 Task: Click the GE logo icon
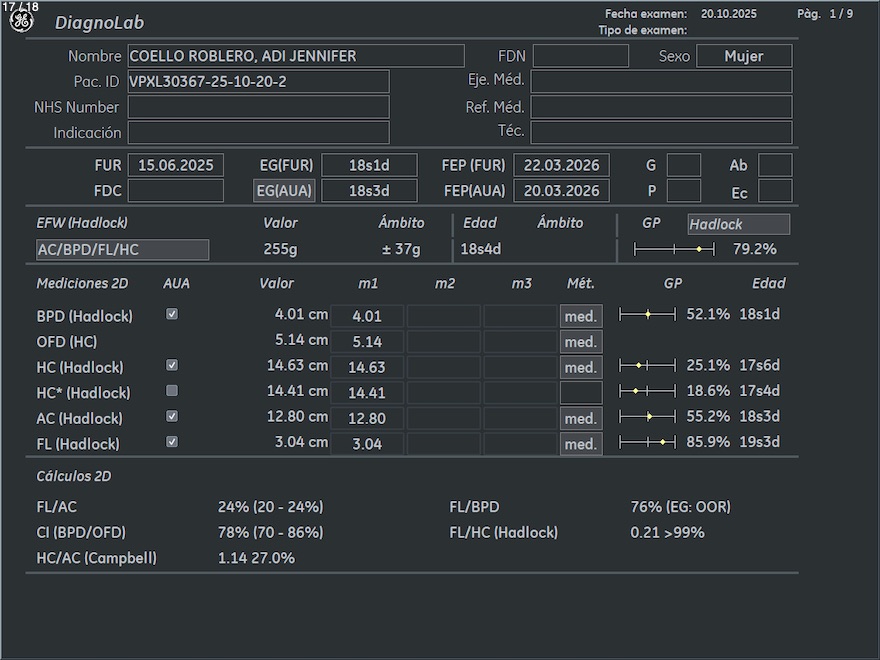(x=20, y=21)
